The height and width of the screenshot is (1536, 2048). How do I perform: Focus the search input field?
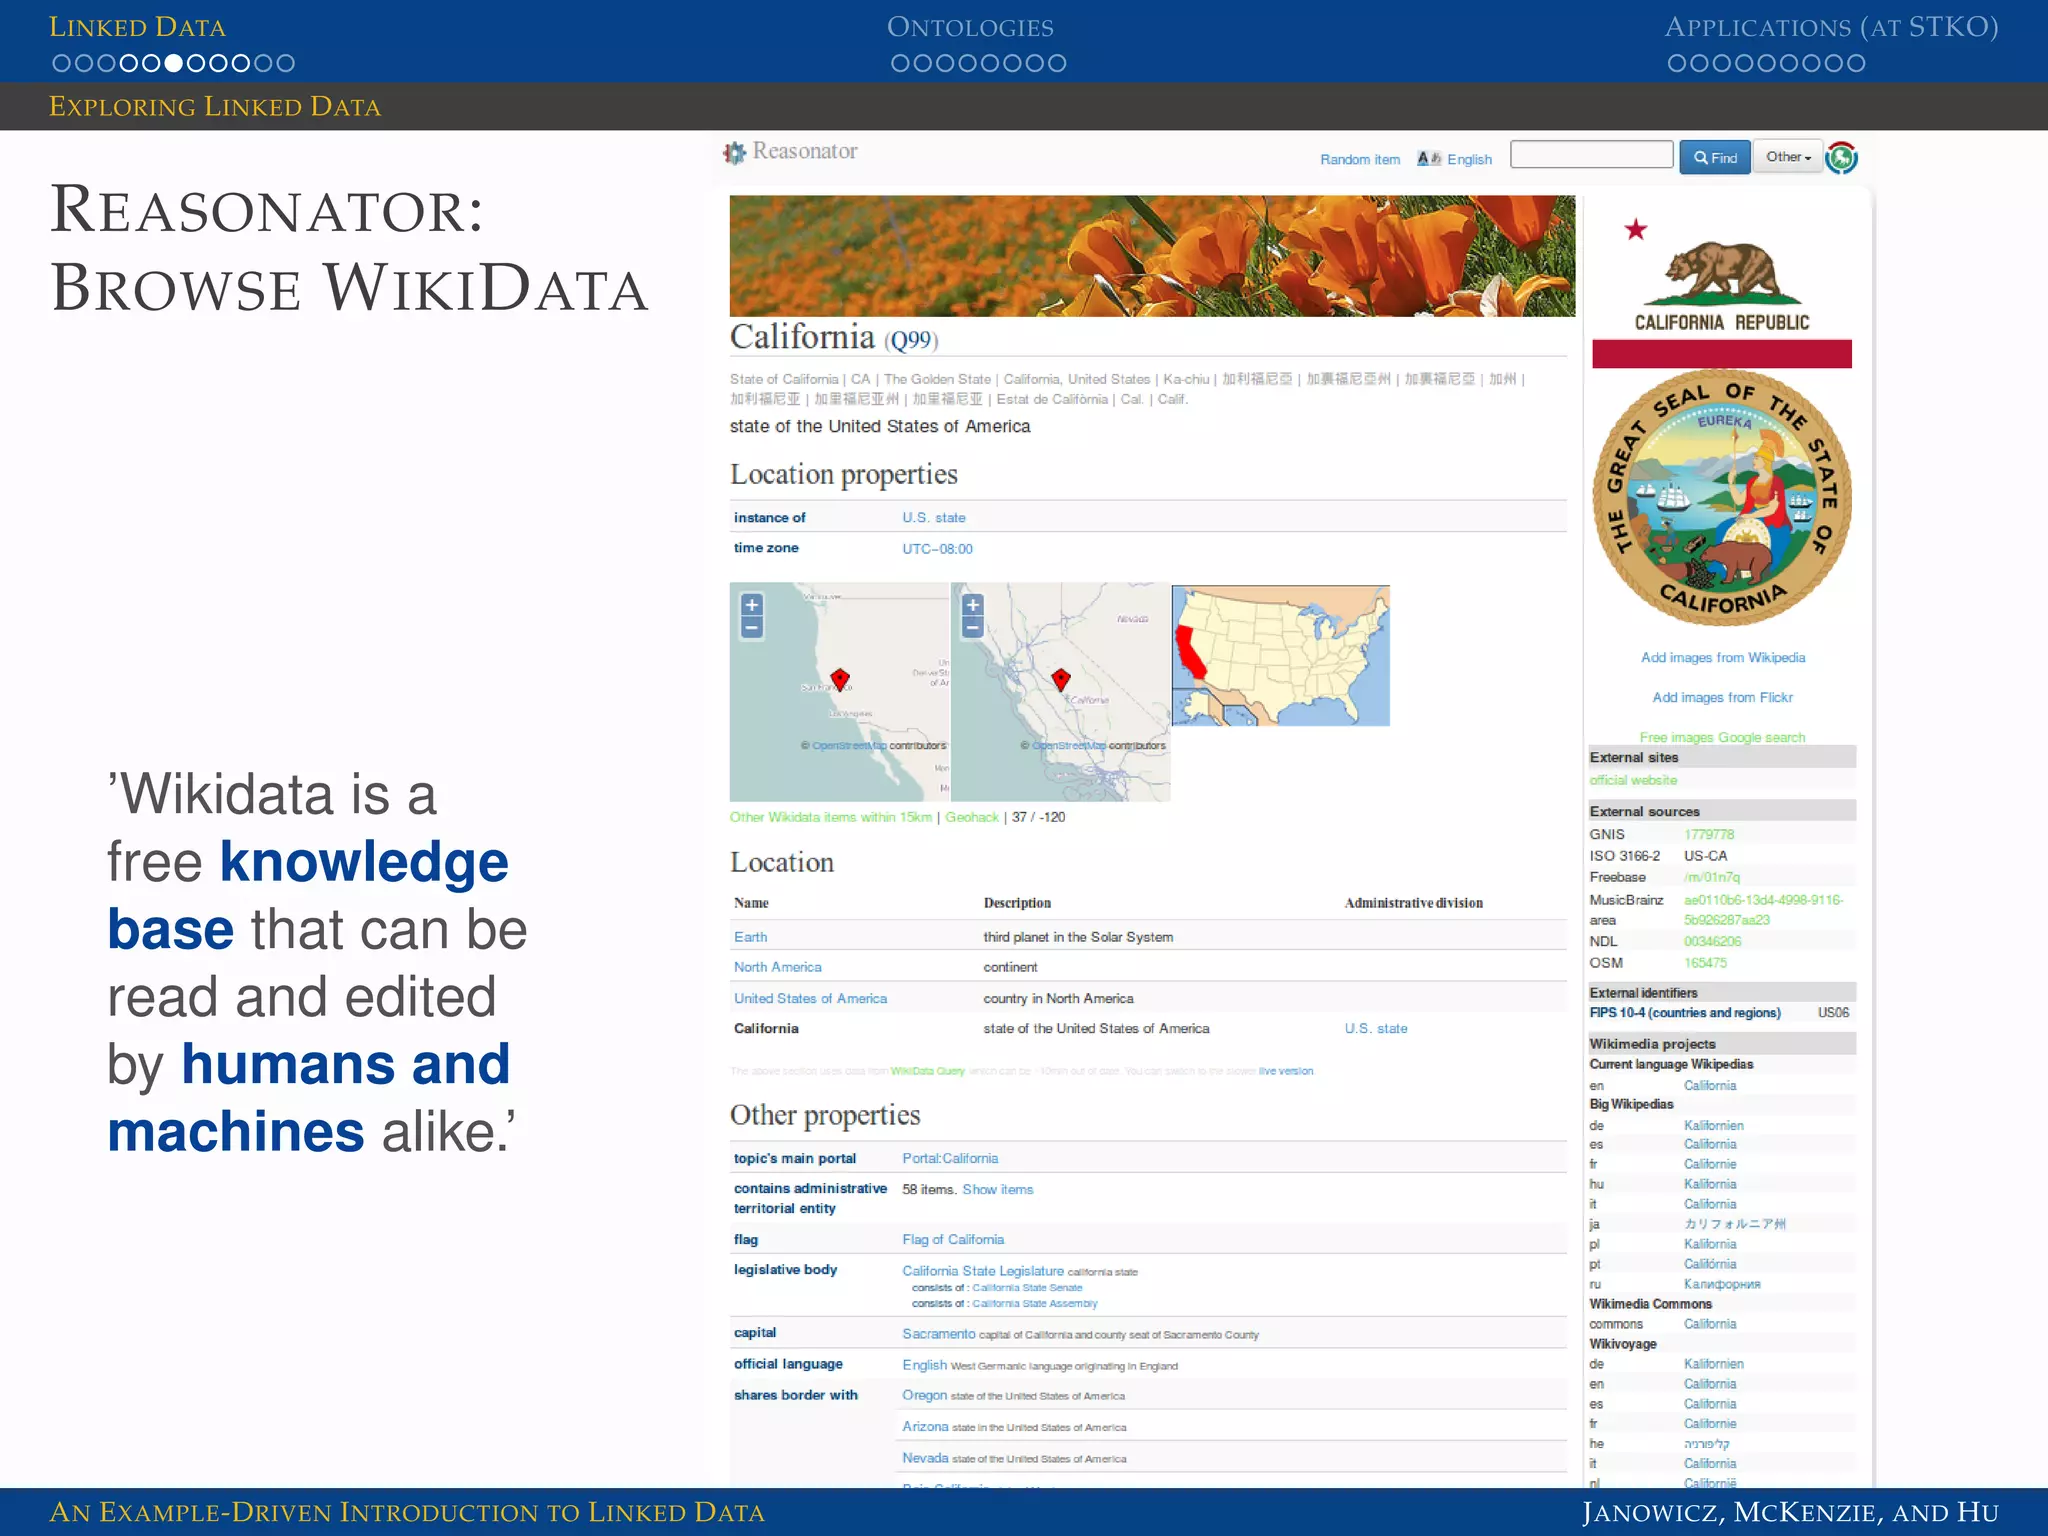pyautogui.click(x=1591, y=155)
